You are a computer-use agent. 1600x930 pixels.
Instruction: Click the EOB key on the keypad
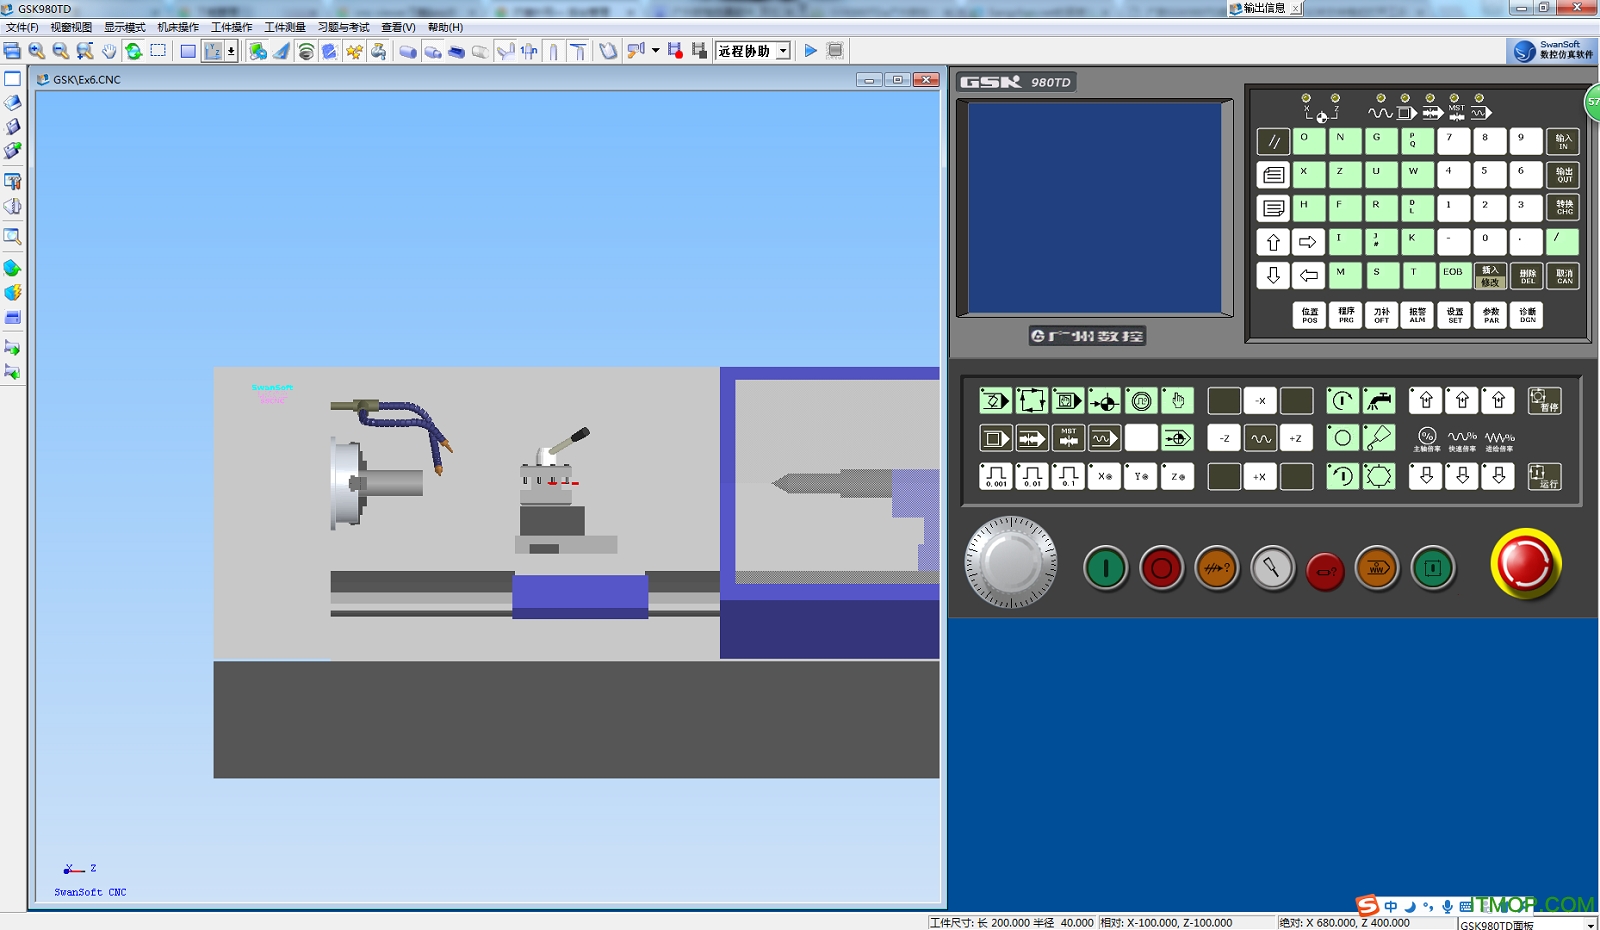click(1454, 274)
